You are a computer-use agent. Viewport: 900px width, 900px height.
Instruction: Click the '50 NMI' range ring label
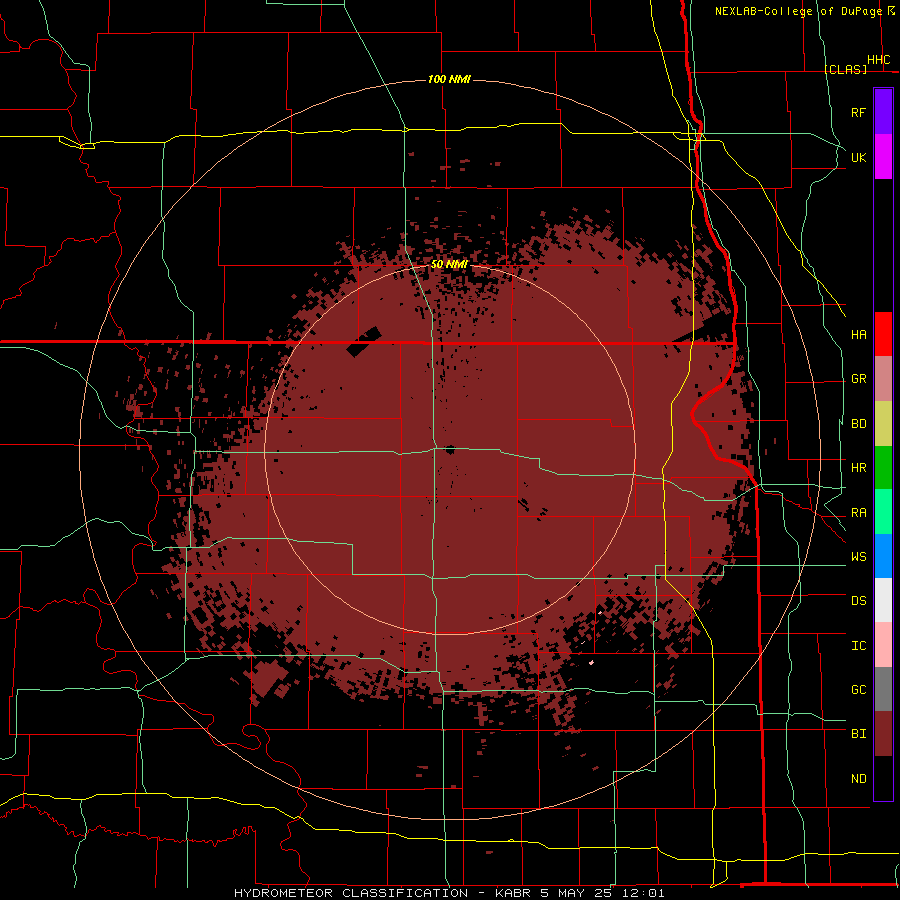click(449, 264)
